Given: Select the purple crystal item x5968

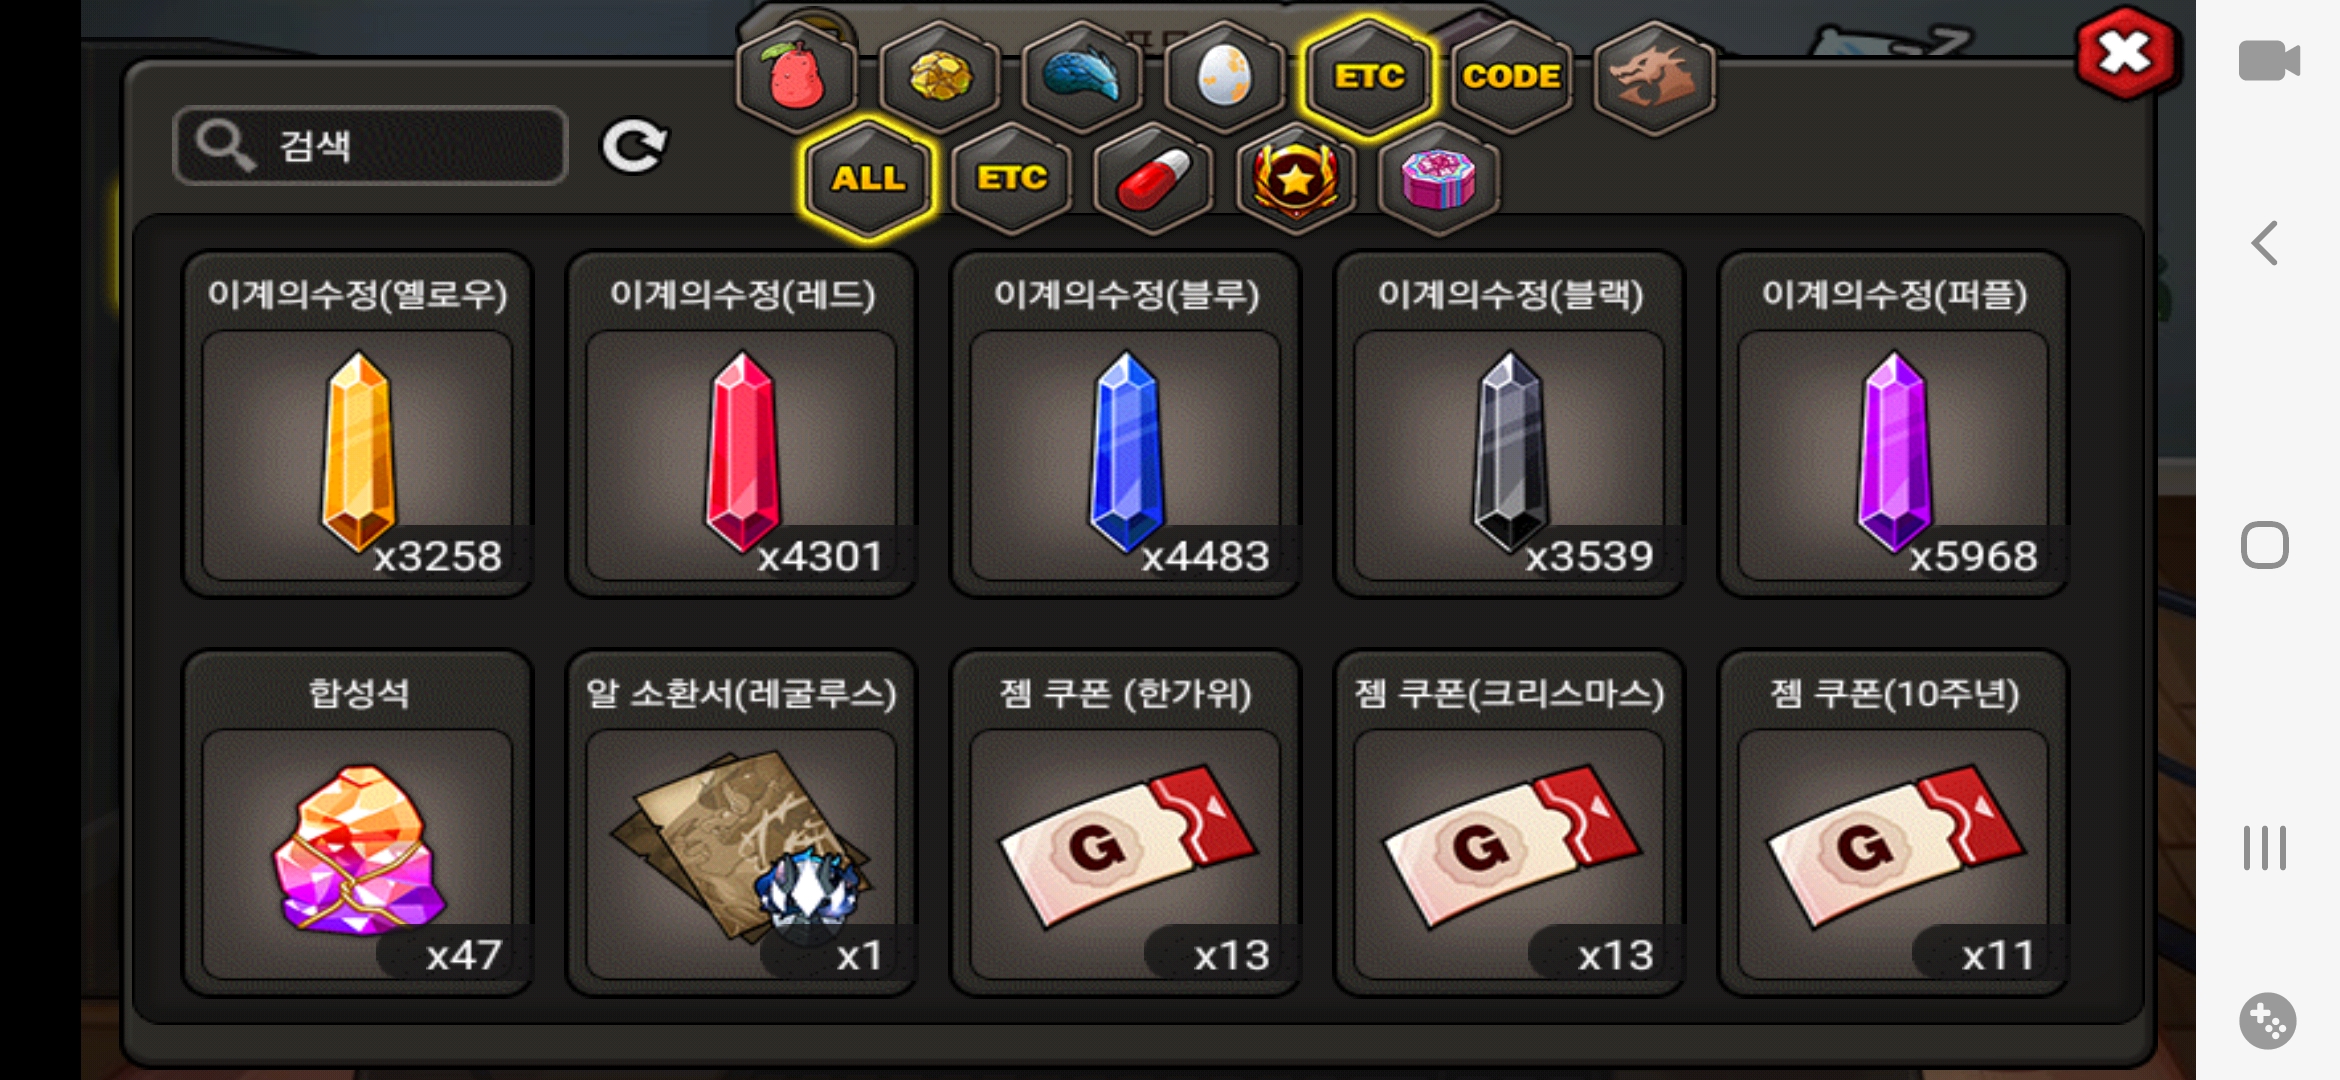Looking at the screenshot, I should pos(1893,425).
